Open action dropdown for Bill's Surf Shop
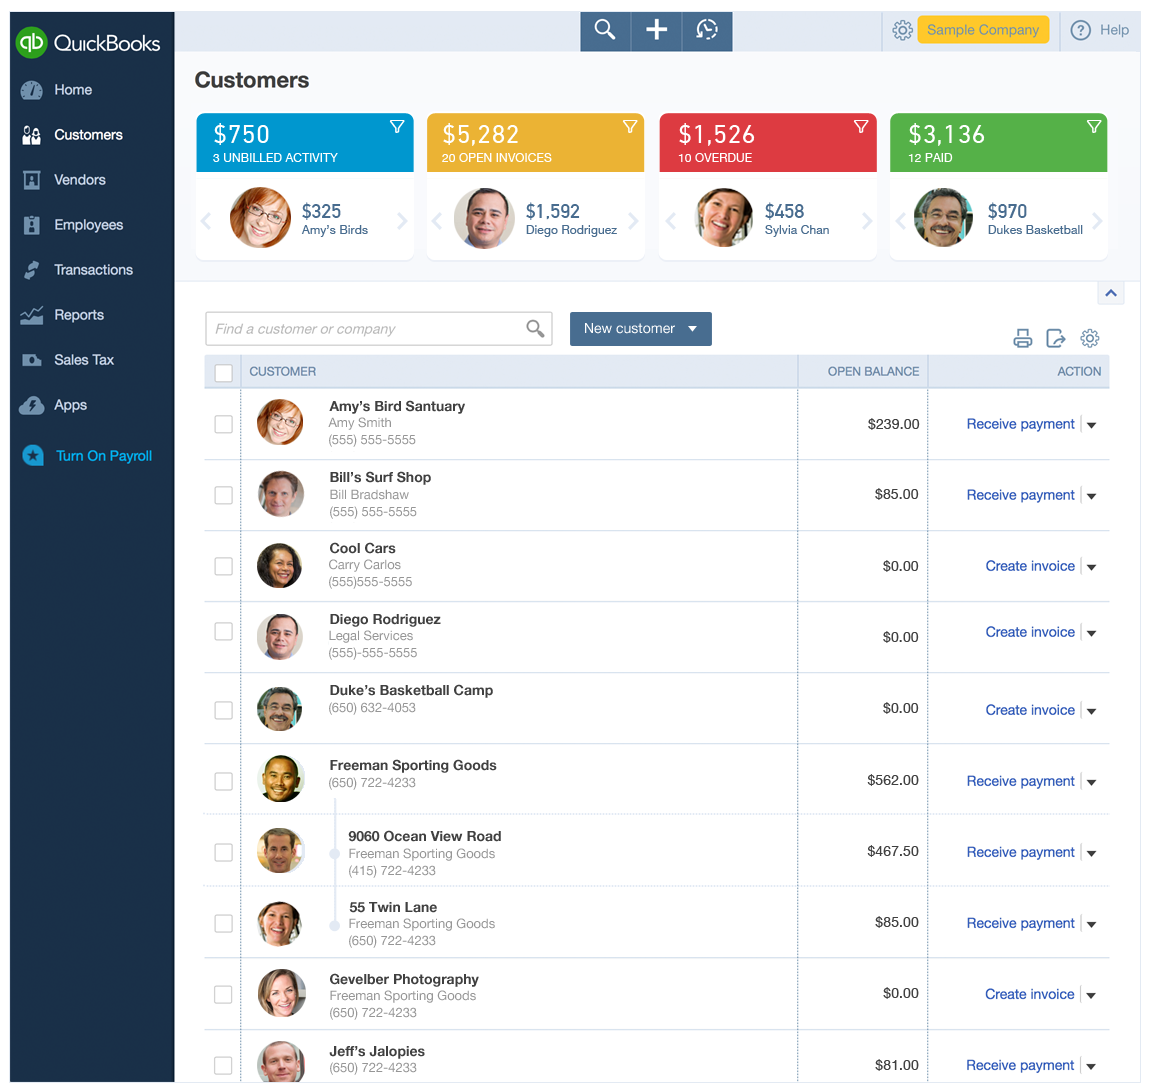 point(1091,496)
